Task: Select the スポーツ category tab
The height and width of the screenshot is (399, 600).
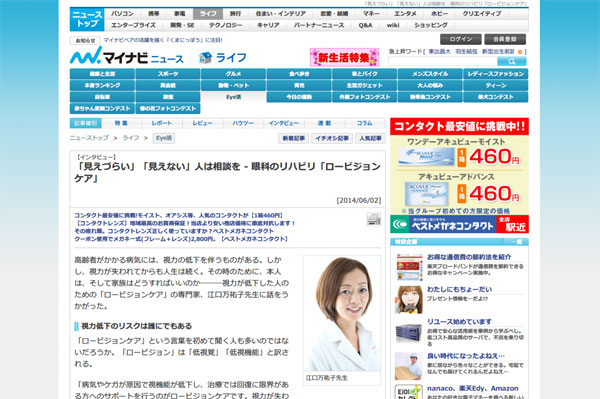Action: pos(168,74)
